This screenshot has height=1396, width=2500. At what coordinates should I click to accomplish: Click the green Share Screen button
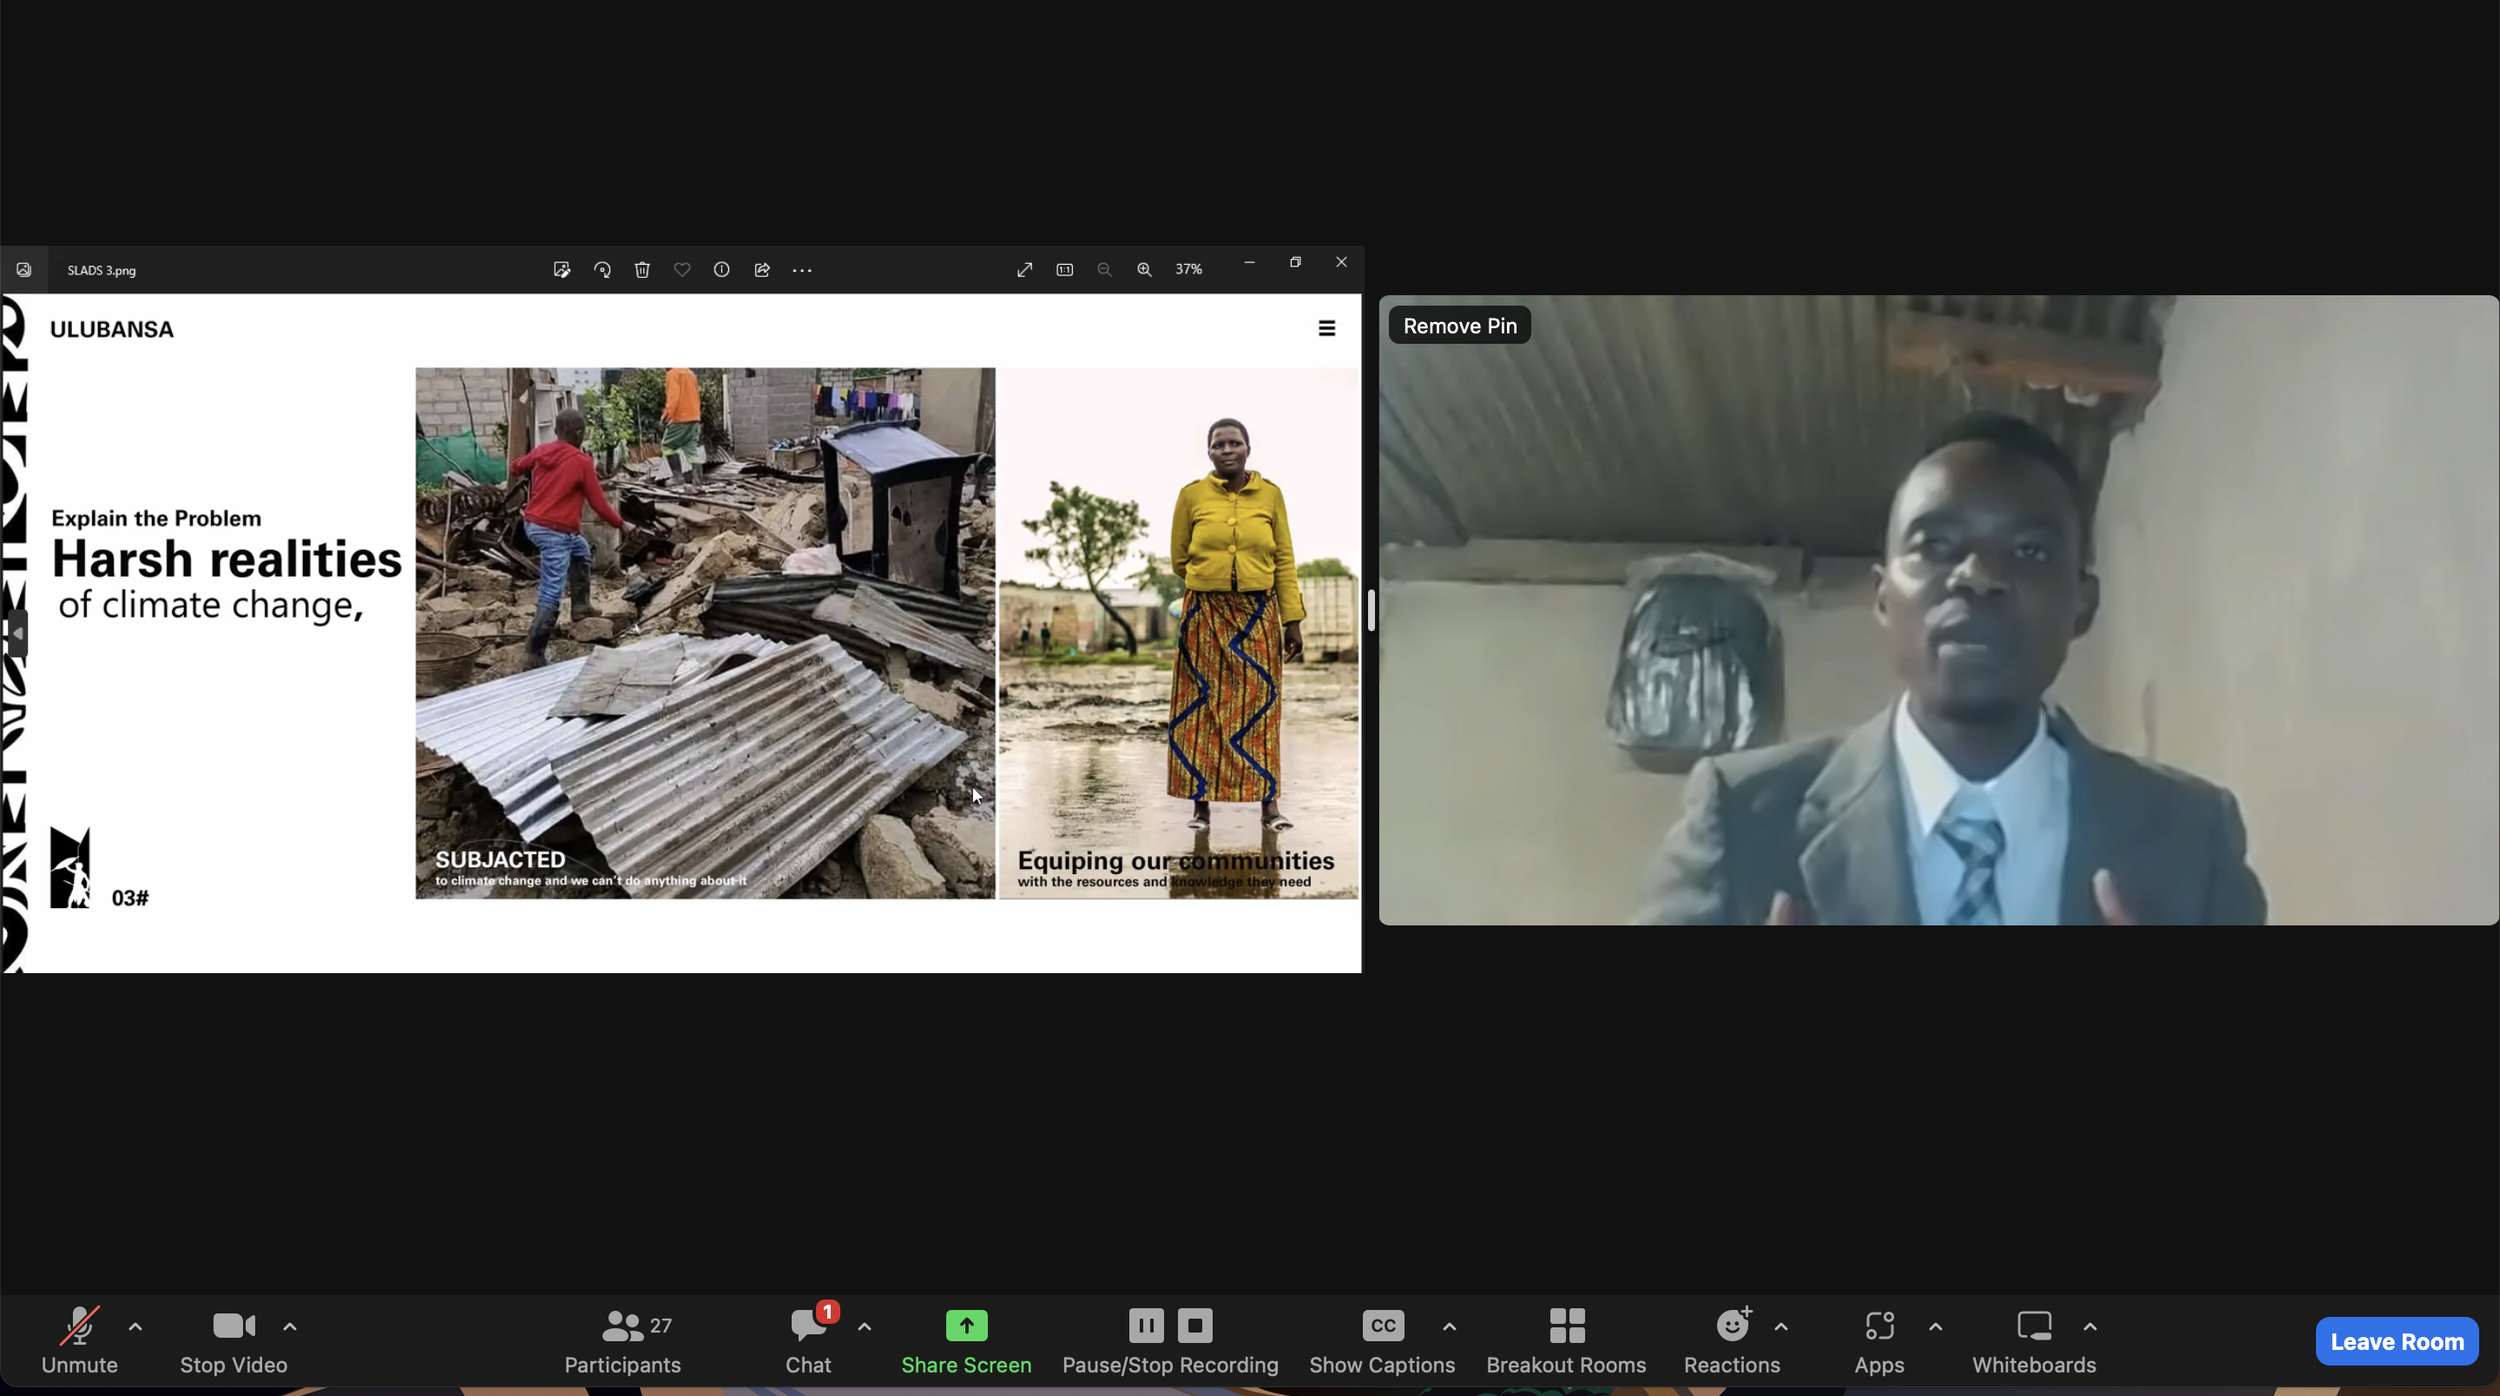coord(966,1340)
